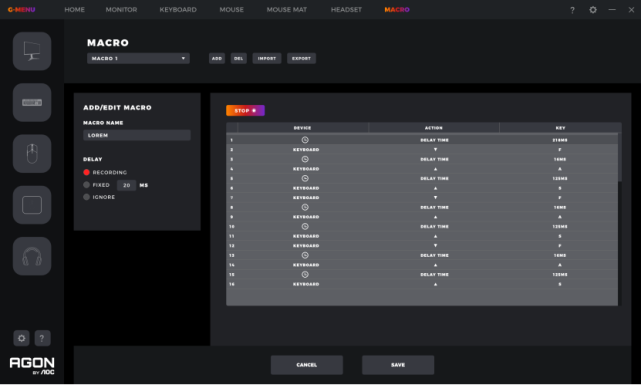This screenshot has width=641, height=385.
Task: Select the keyboard device icon in sidebar
Action: click(x=32, y=103)
